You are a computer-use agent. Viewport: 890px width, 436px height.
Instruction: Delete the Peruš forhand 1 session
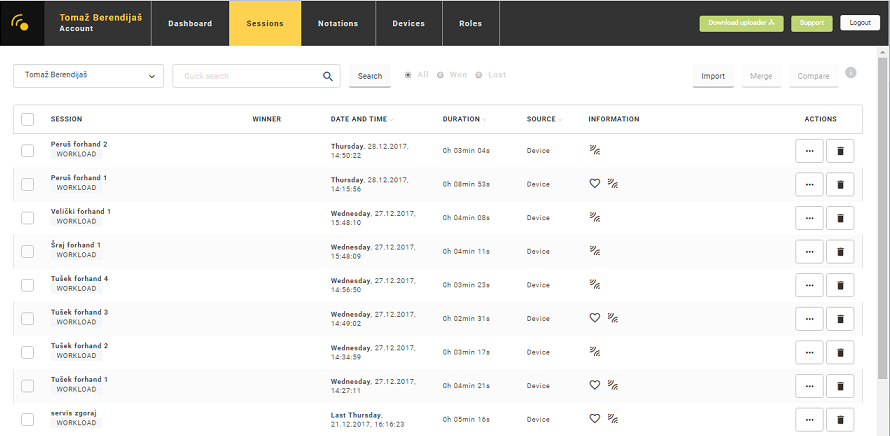coord(840,185)
